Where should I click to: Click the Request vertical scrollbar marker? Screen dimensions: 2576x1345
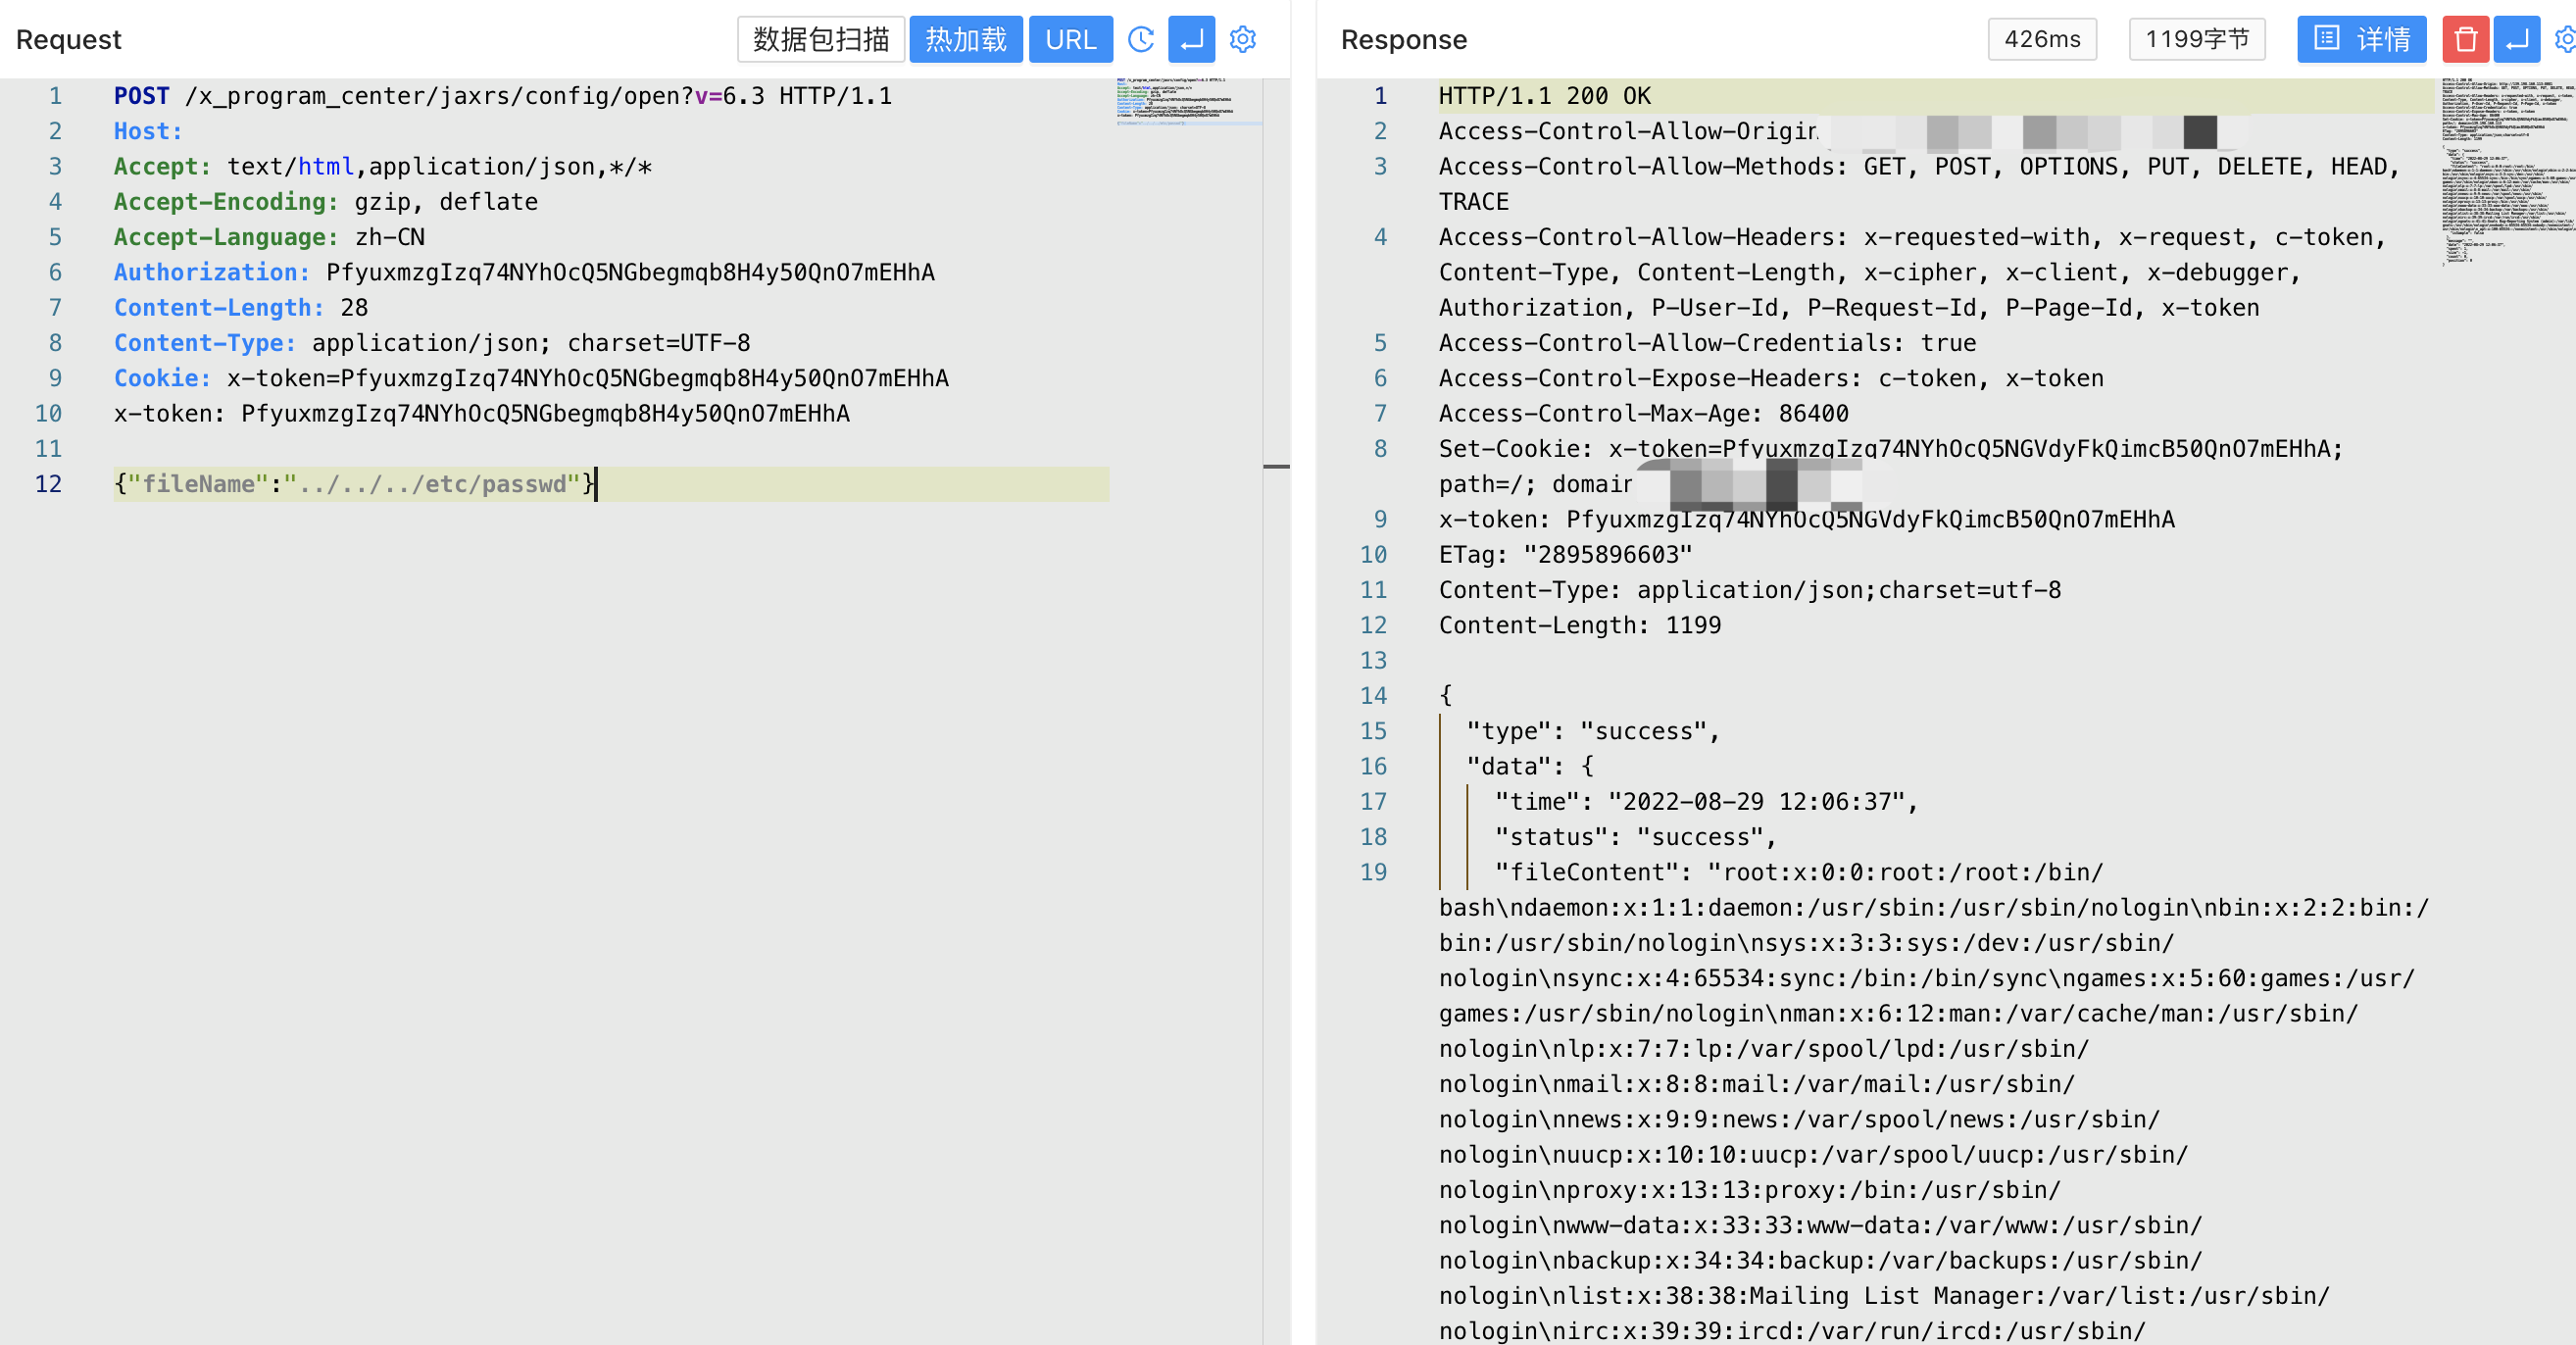click(1276, 466)
